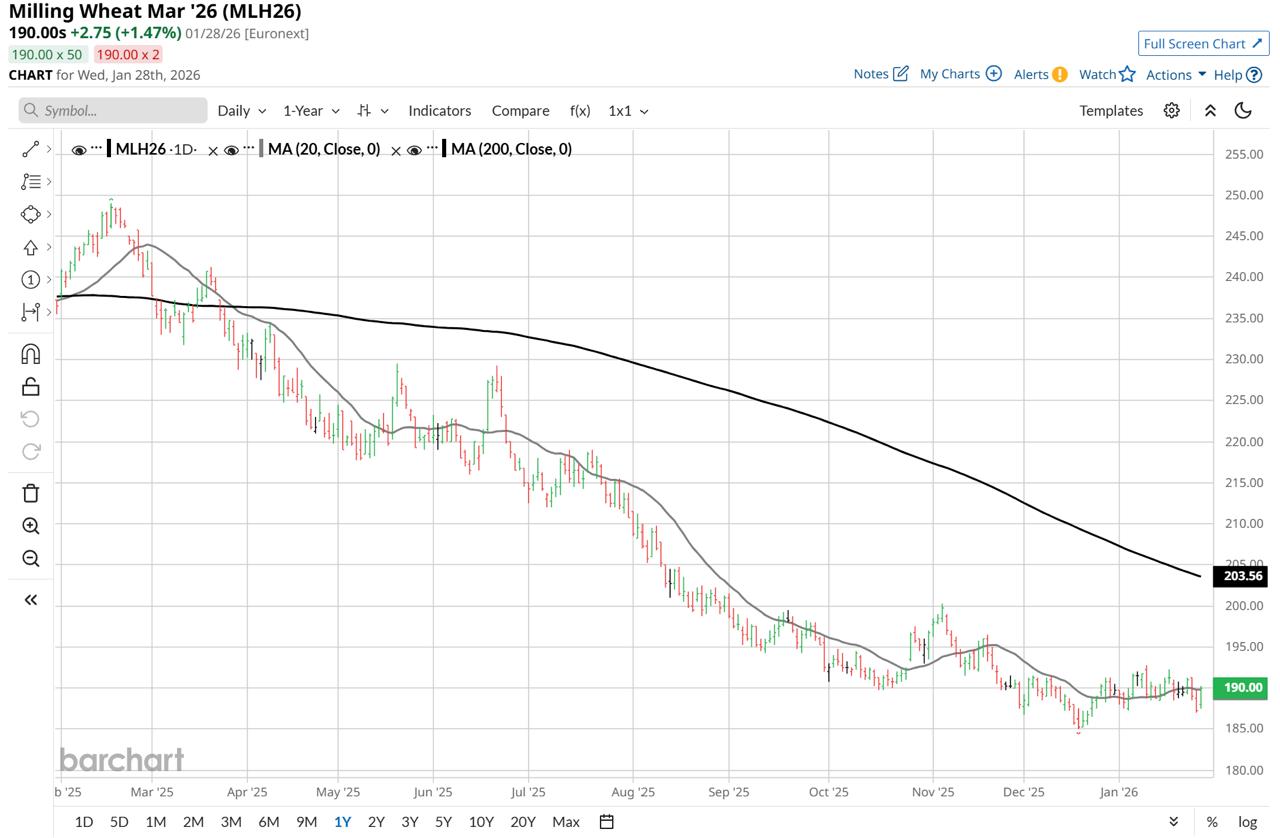Viewport: 1280px width, 838px height.
Task: Switch to dark mode with moon icon
Action: (x=1243, y=111)
